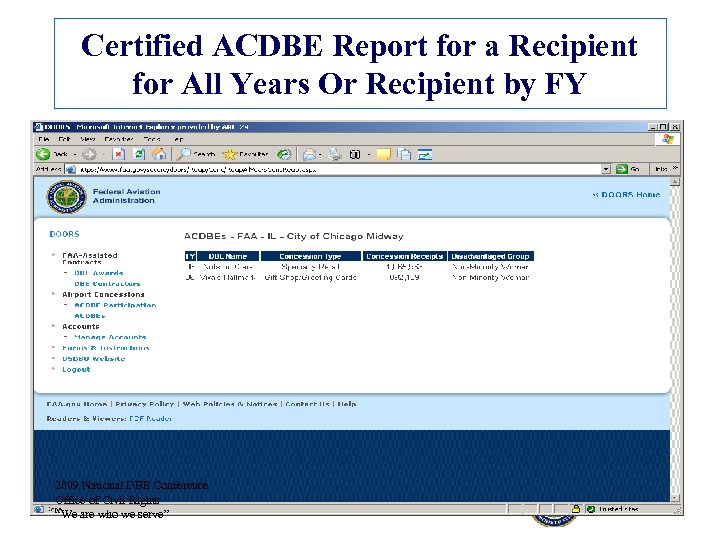Click the browser Back arrow icon
Viewport: 720px width, 540px height.
(x=43, y=154)
